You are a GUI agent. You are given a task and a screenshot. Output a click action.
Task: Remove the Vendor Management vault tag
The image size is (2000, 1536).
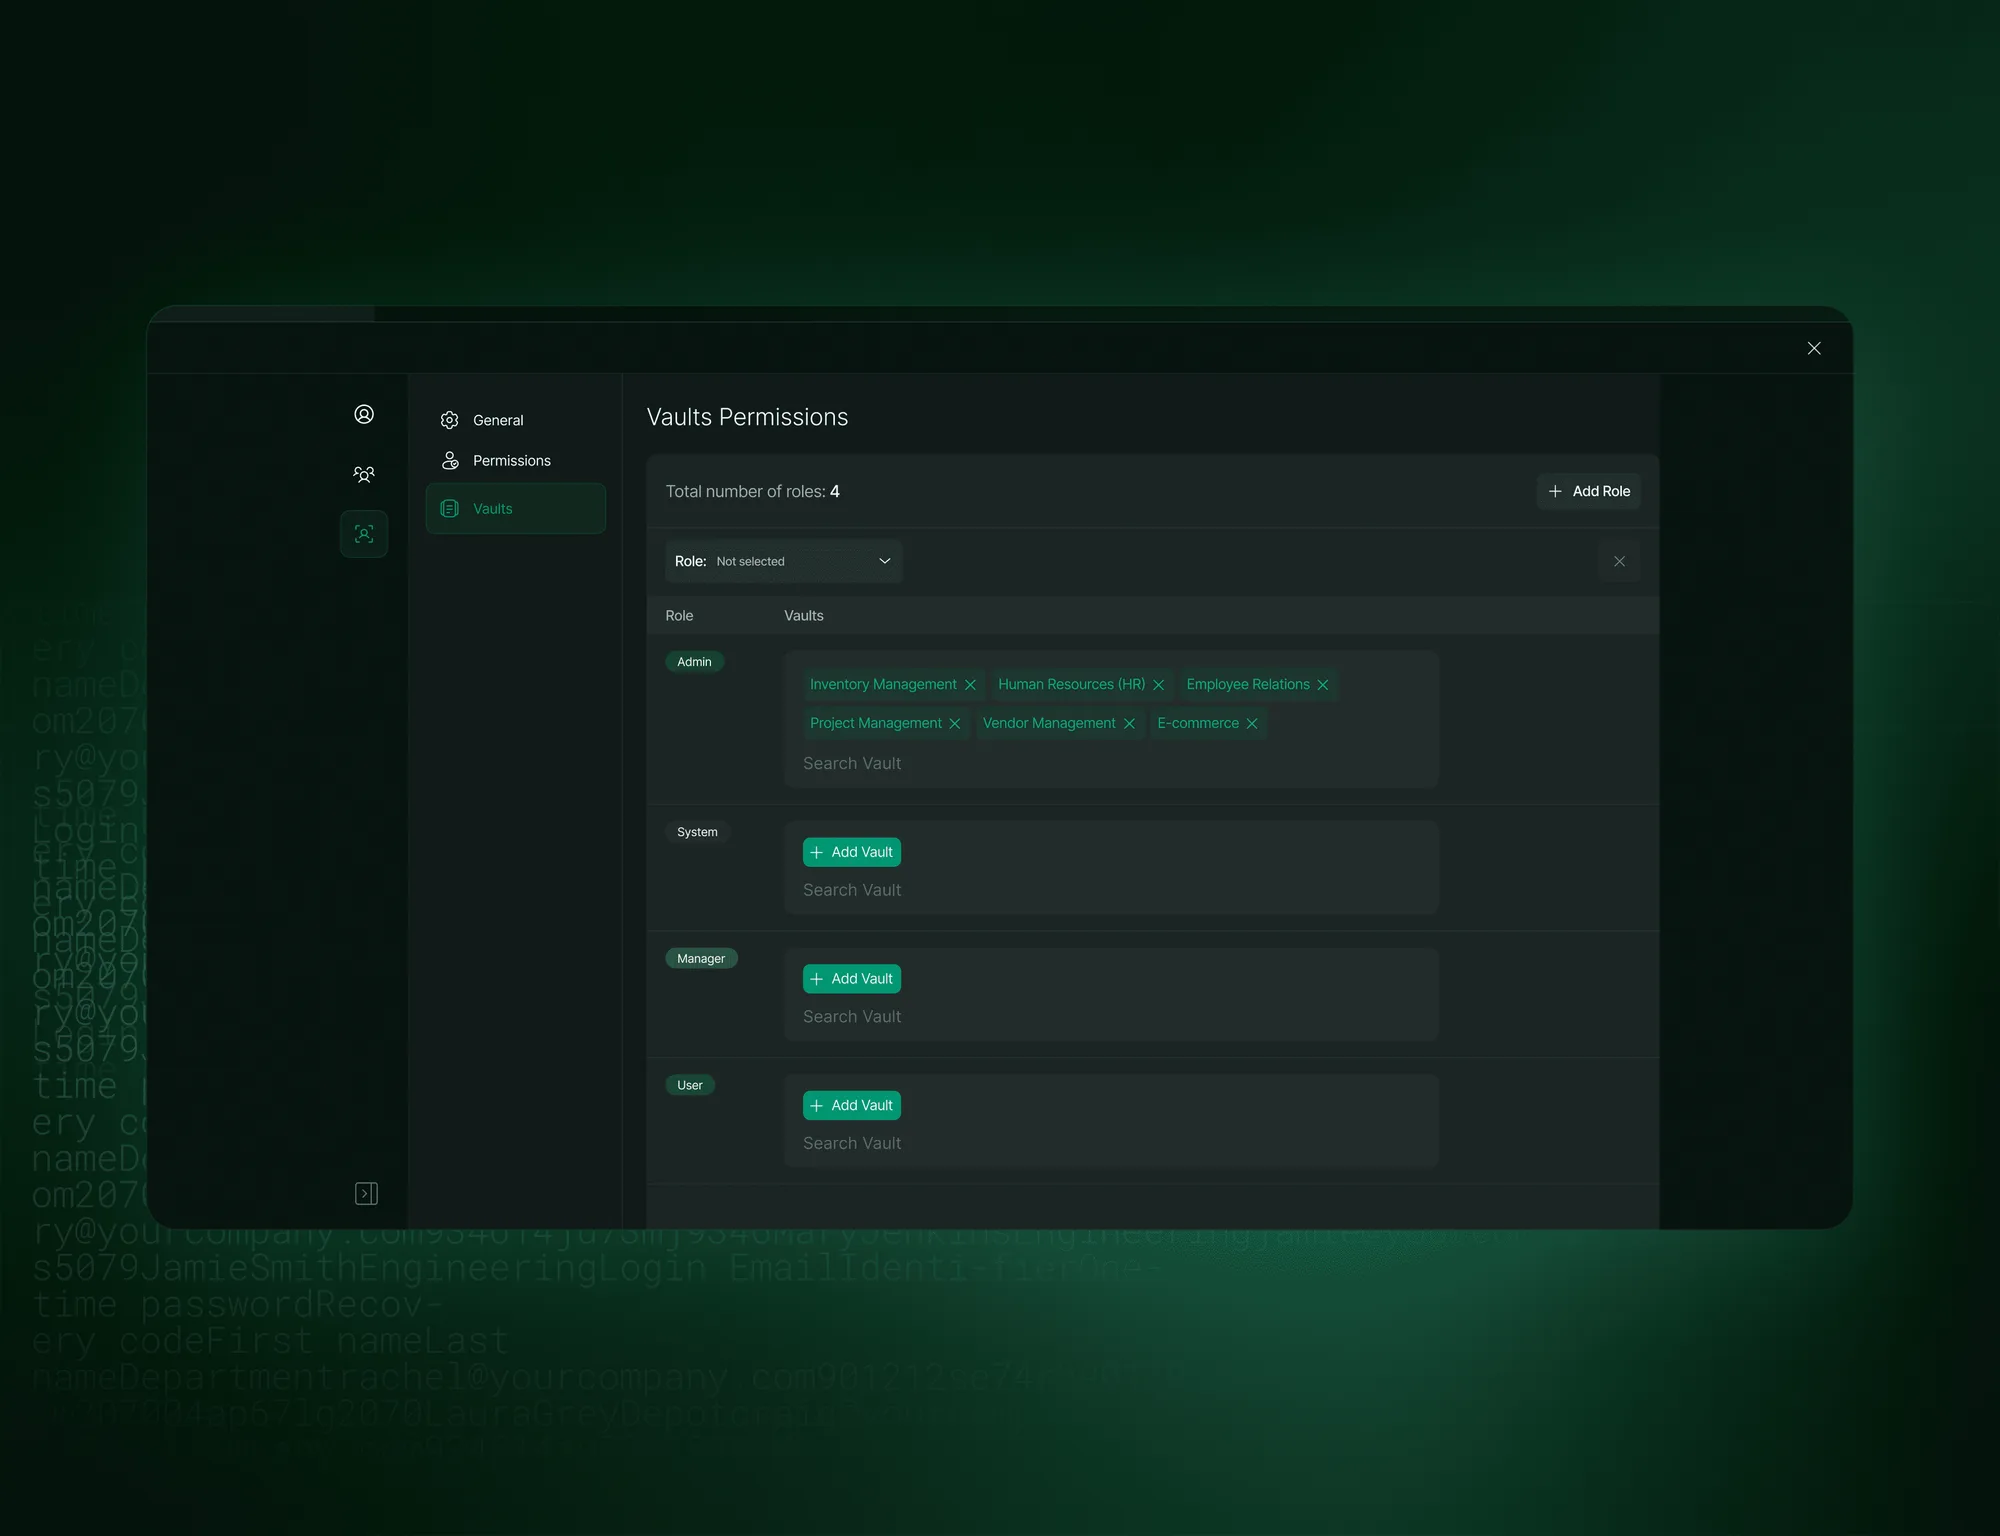1129,723
